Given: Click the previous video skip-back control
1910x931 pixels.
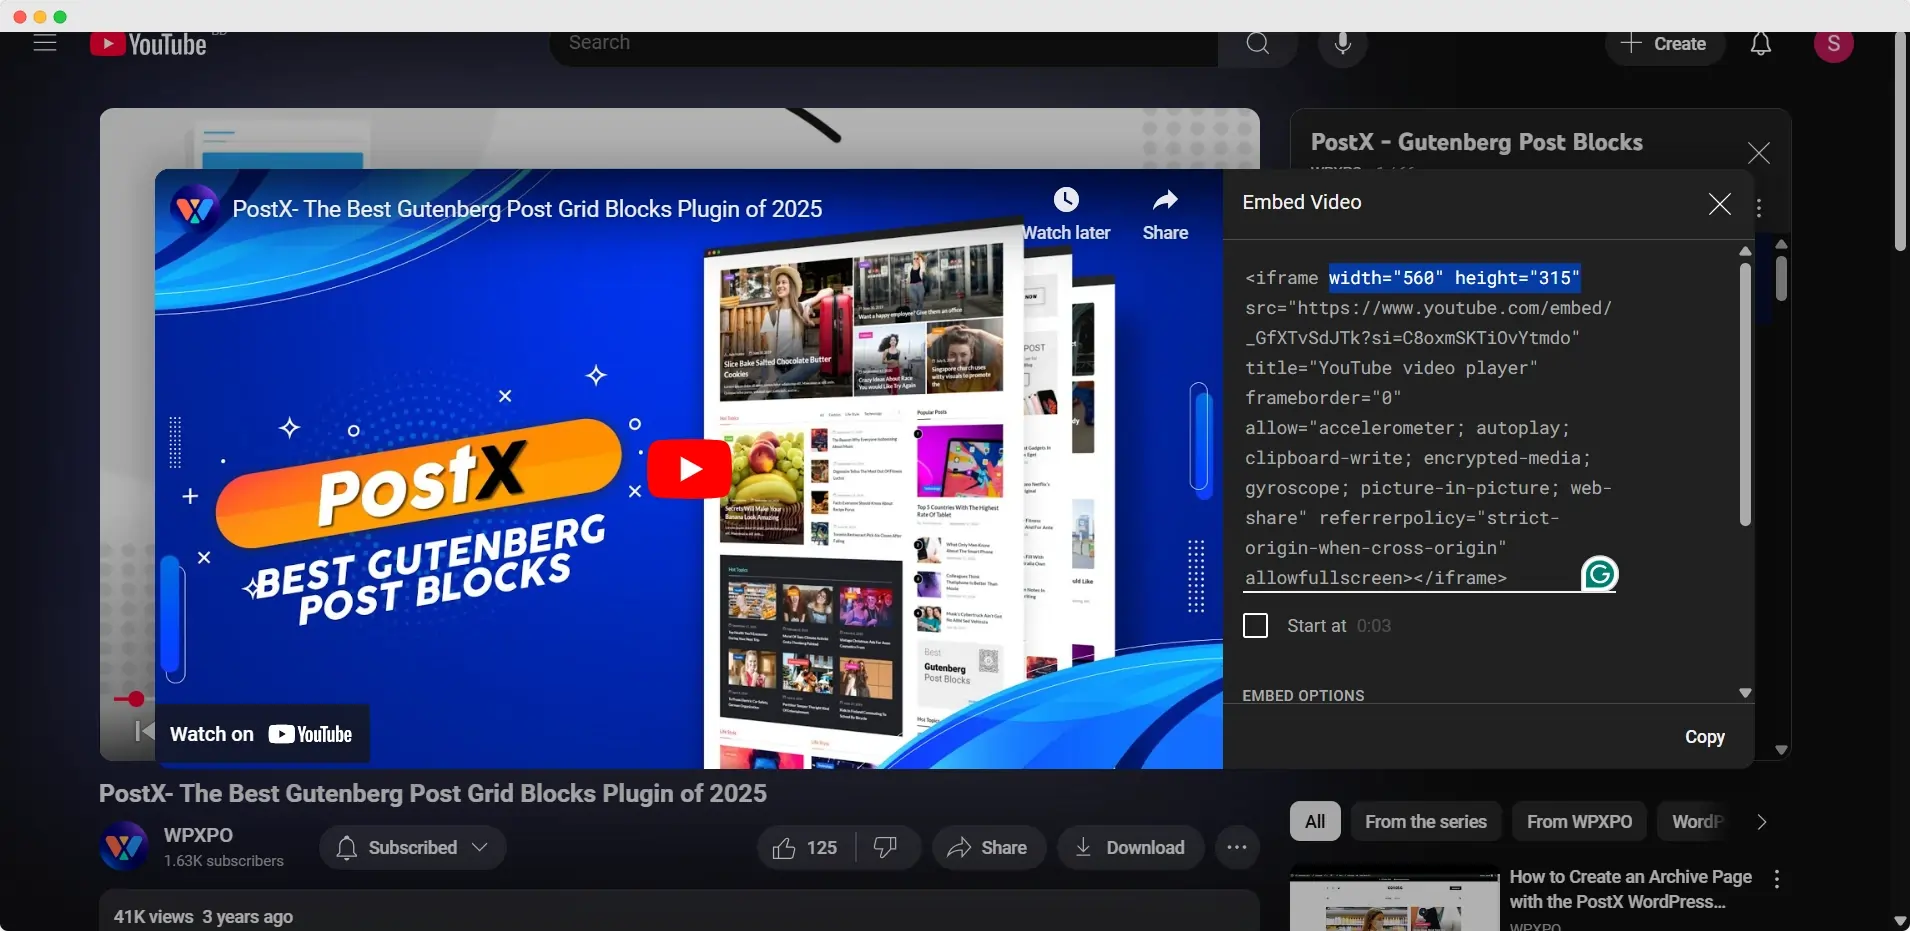Looking at the screenshot, I should click(144, 731).
